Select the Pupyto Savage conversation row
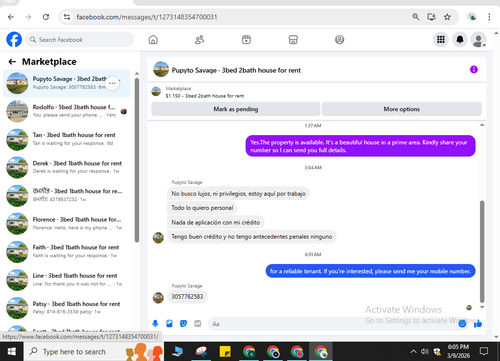Viewport: 500px width, 361px height. point(67,83)
